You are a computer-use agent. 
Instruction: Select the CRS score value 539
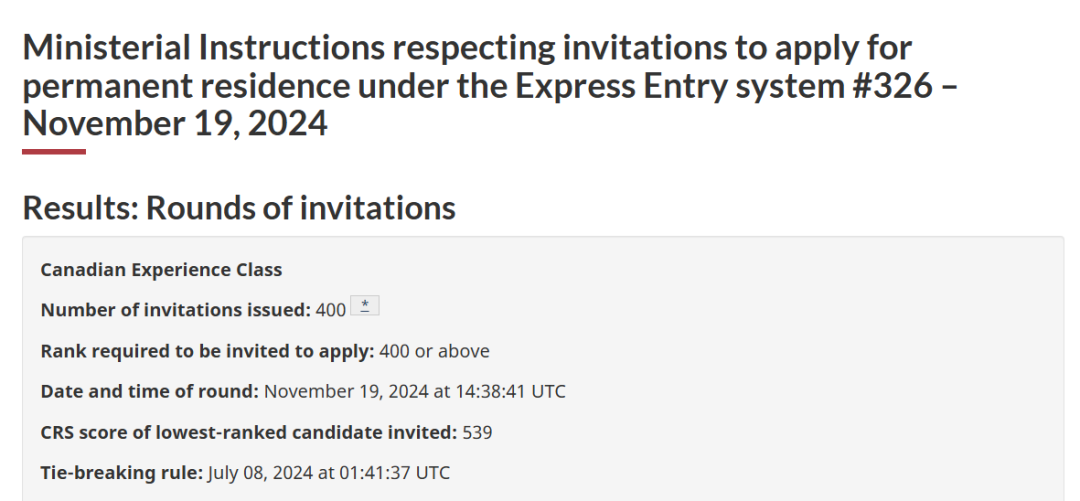pyautogui.click(x=477, y=432)
